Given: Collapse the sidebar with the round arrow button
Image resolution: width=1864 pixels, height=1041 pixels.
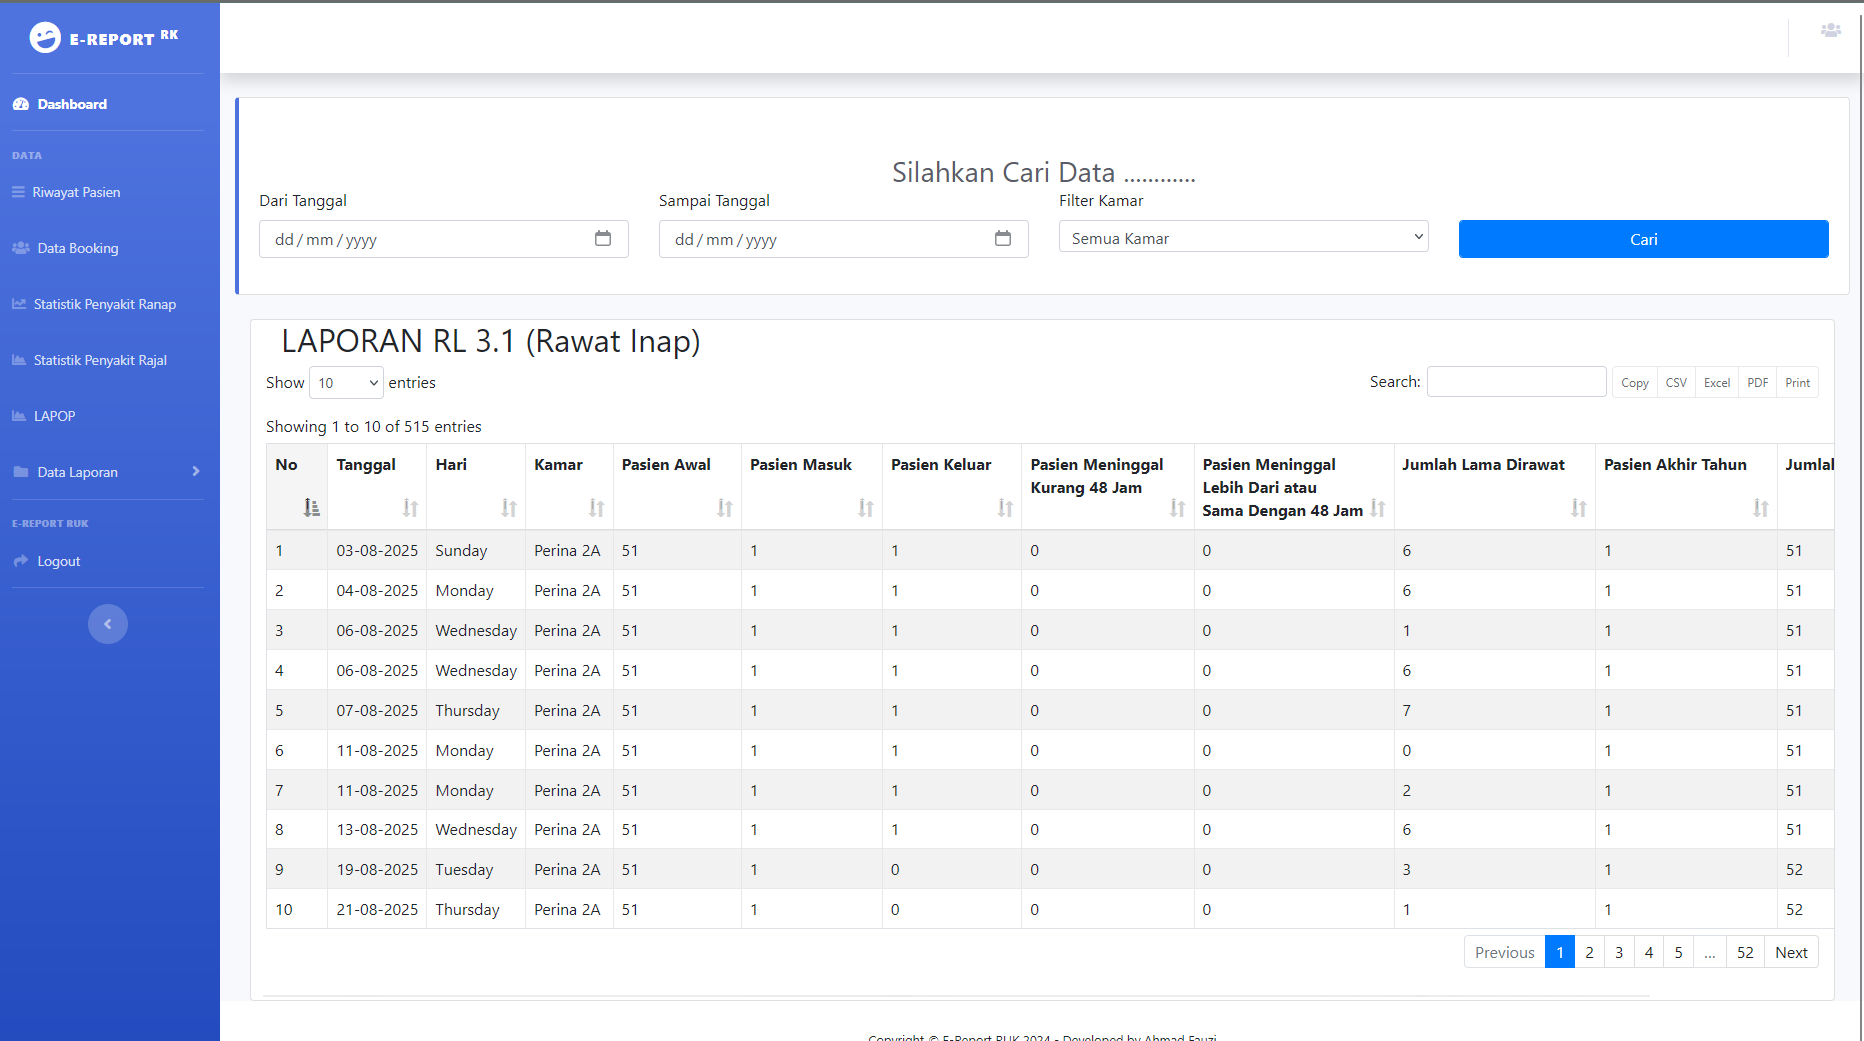Looking at the screenshot, I should (x=108, y=624).
